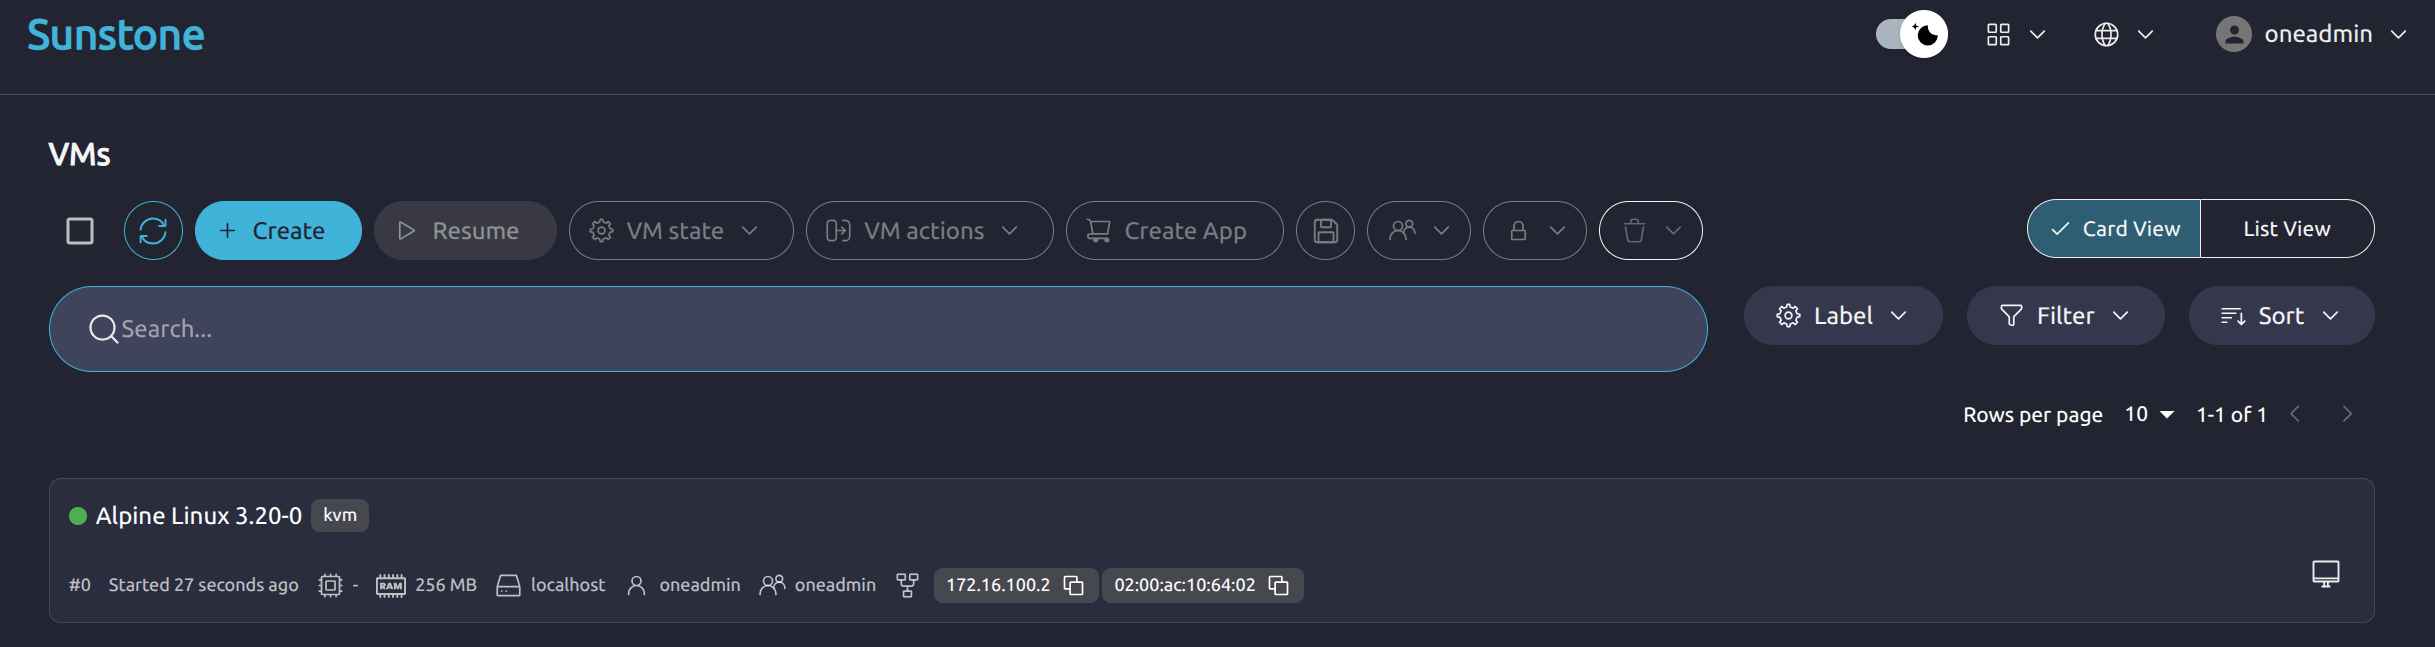This screenshot has width=2435, height=647.
Task: Click the Create button
Action: [x=278, y=231]
